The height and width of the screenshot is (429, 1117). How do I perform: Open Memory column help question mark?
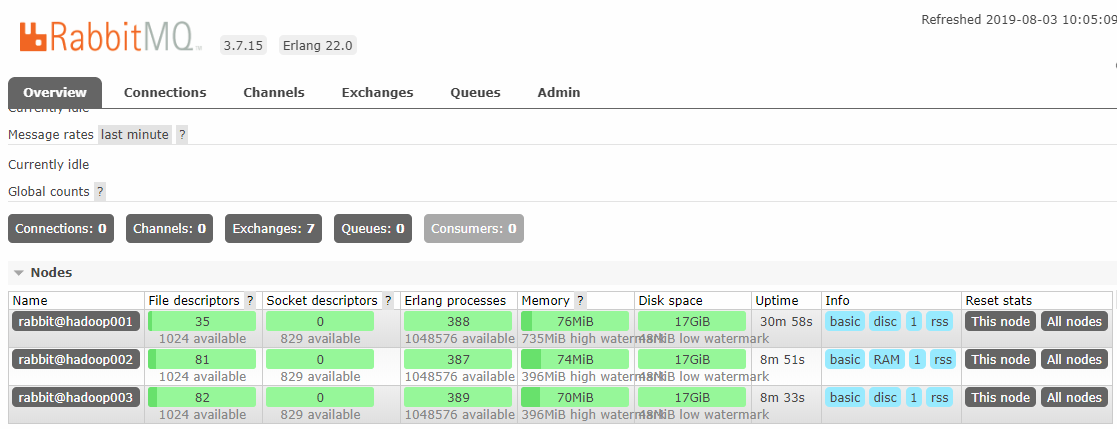click(x=580, y=300)
